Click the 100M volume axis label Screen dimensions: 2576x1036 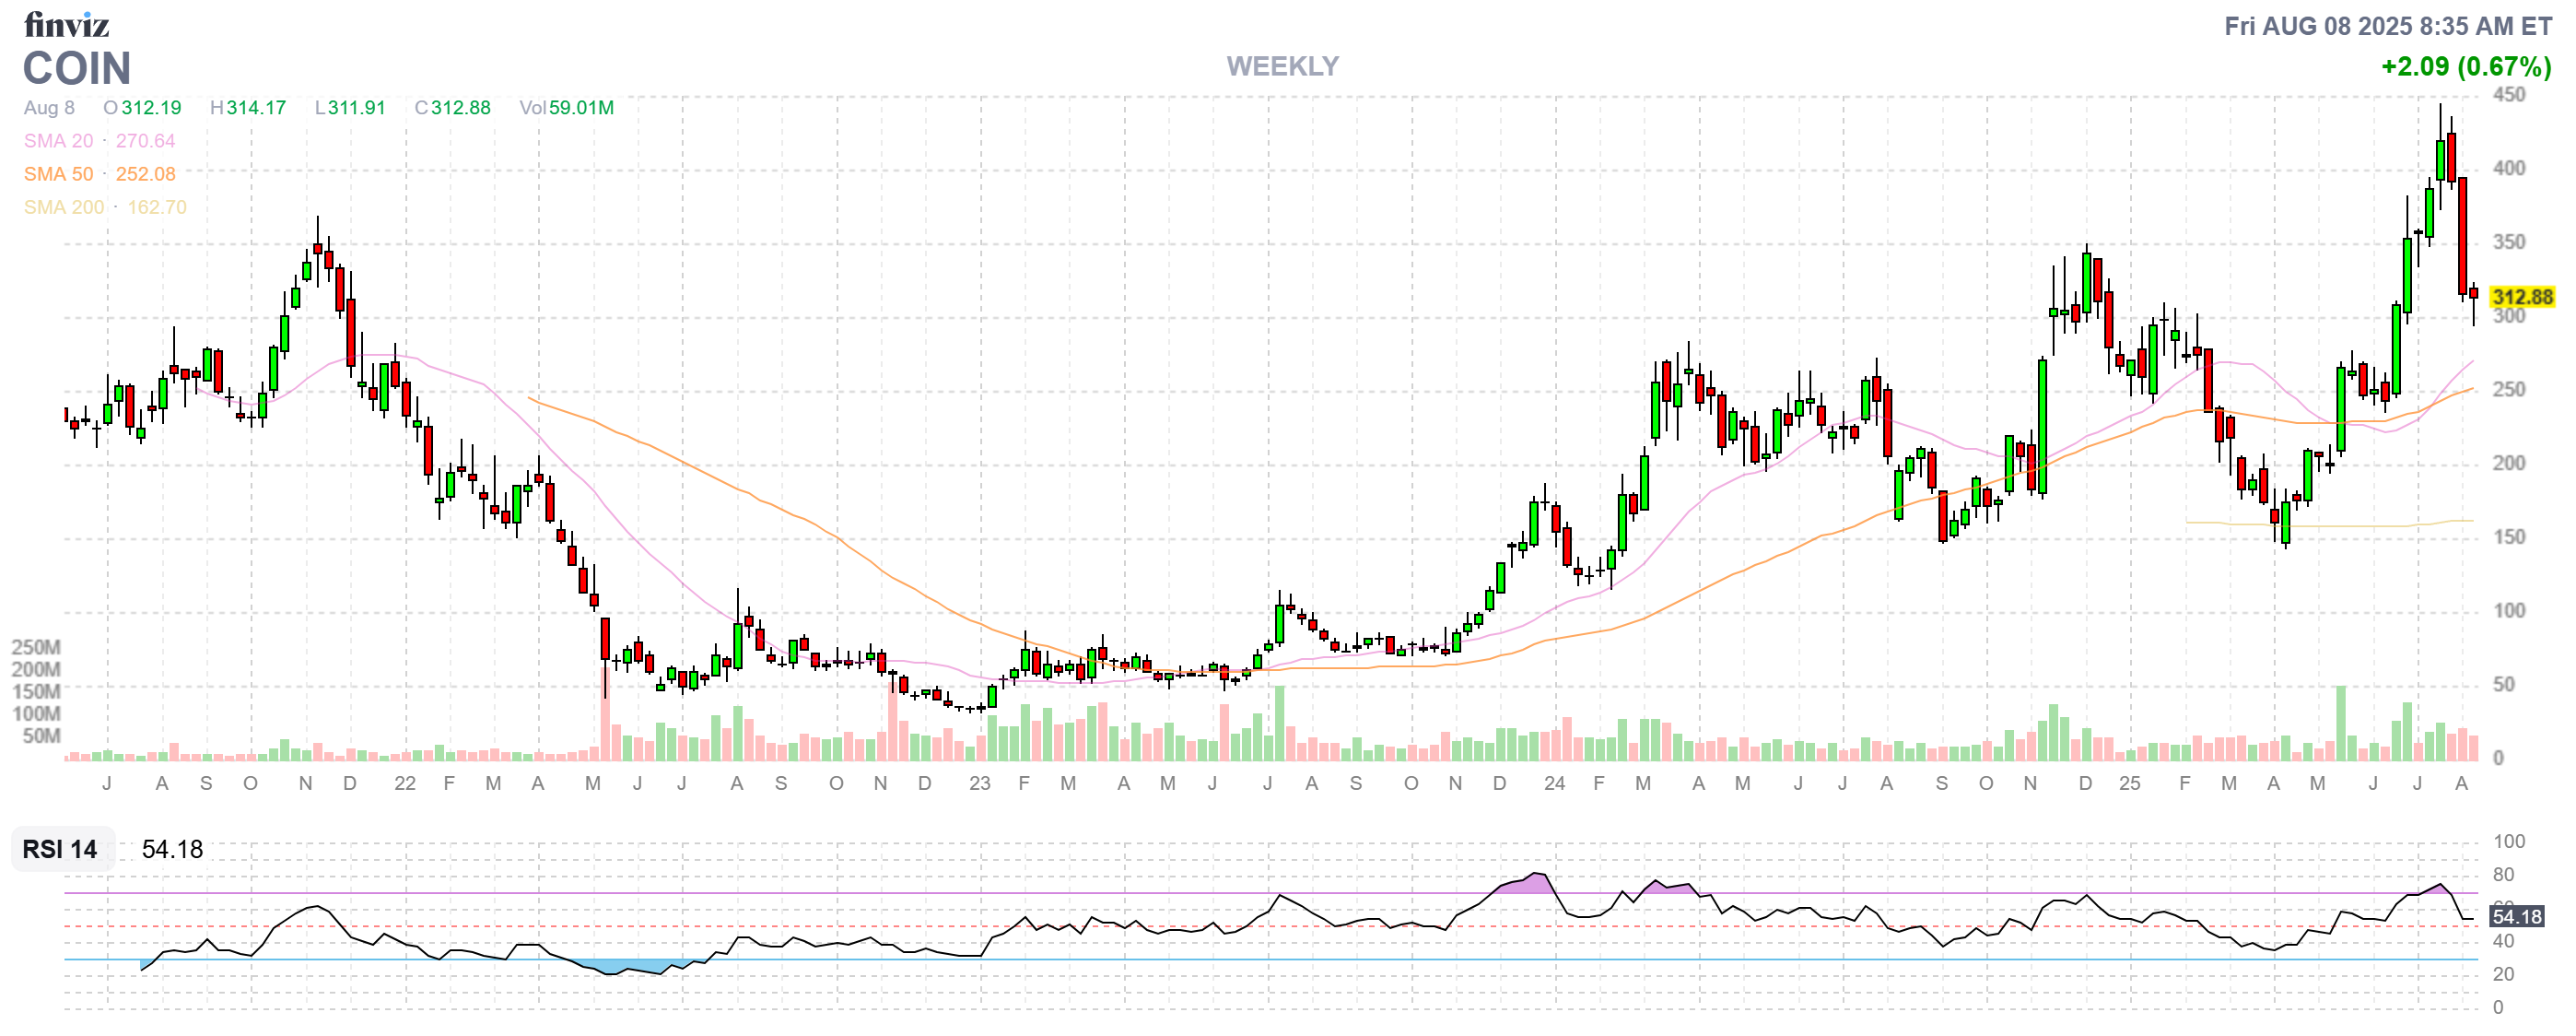click(x=36, y=714)
